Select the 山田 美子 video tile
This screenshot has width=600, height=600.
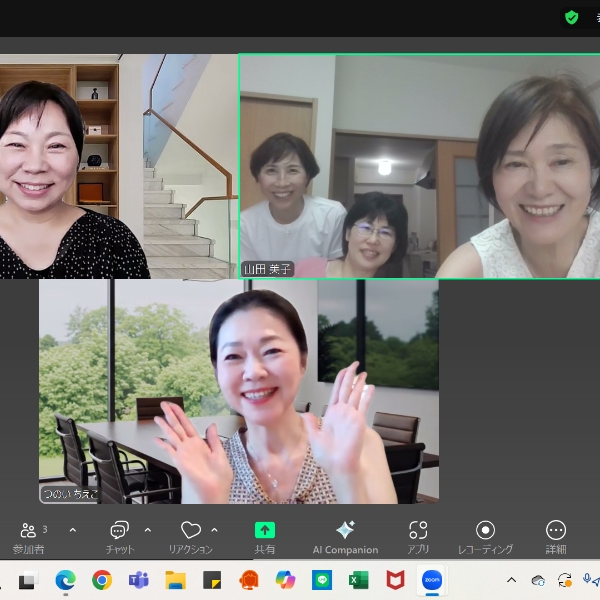418,165
